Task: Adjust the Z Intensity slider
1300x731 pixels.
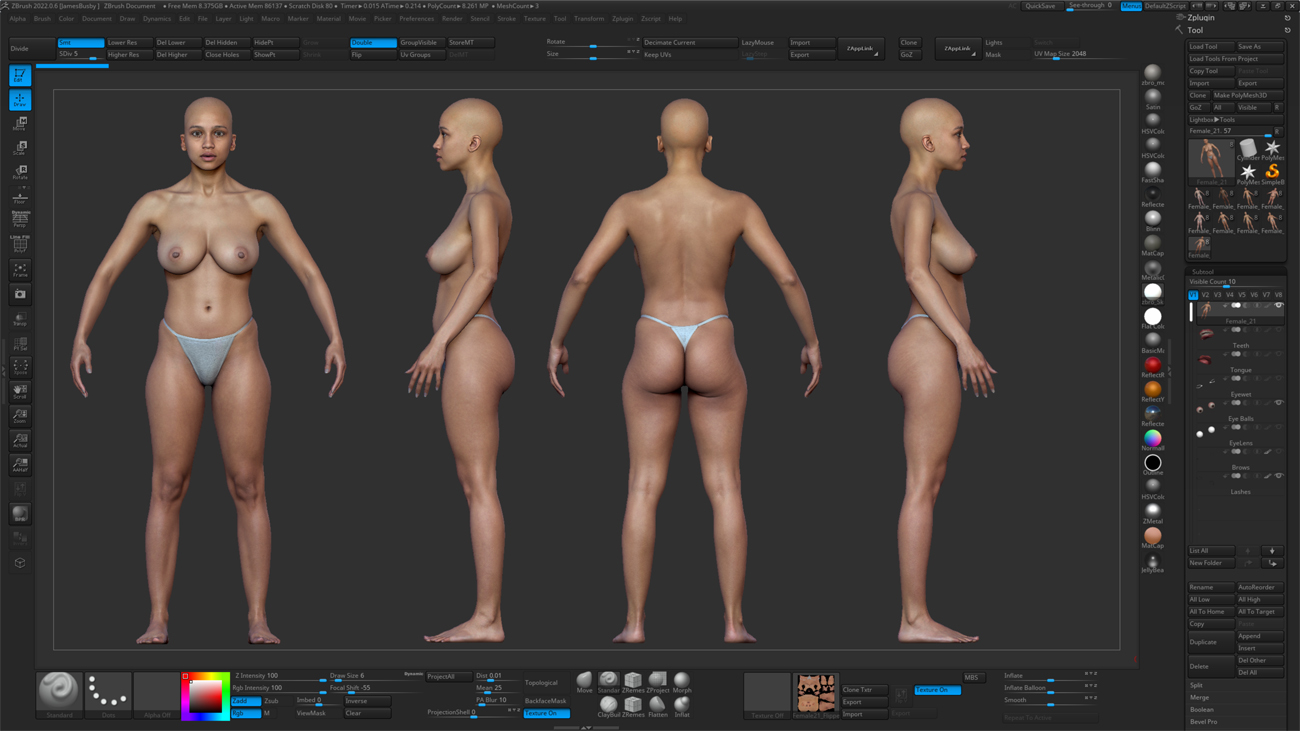Action: (x=280, y=676)
